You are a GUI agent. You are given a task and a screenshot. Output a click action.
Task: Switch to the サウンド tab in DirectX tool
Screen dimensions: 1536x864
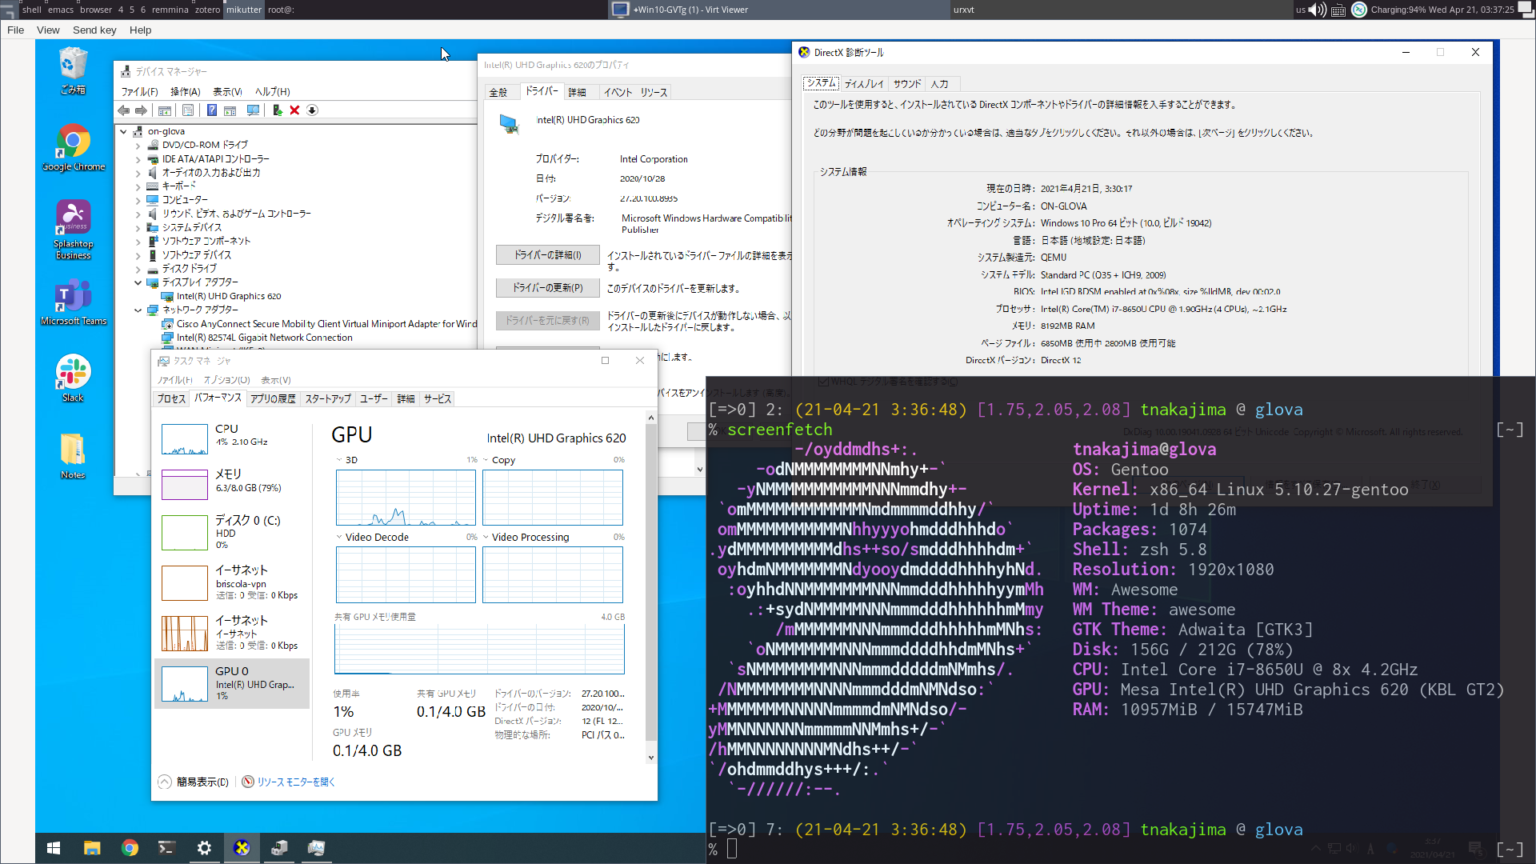click(907, 84)
